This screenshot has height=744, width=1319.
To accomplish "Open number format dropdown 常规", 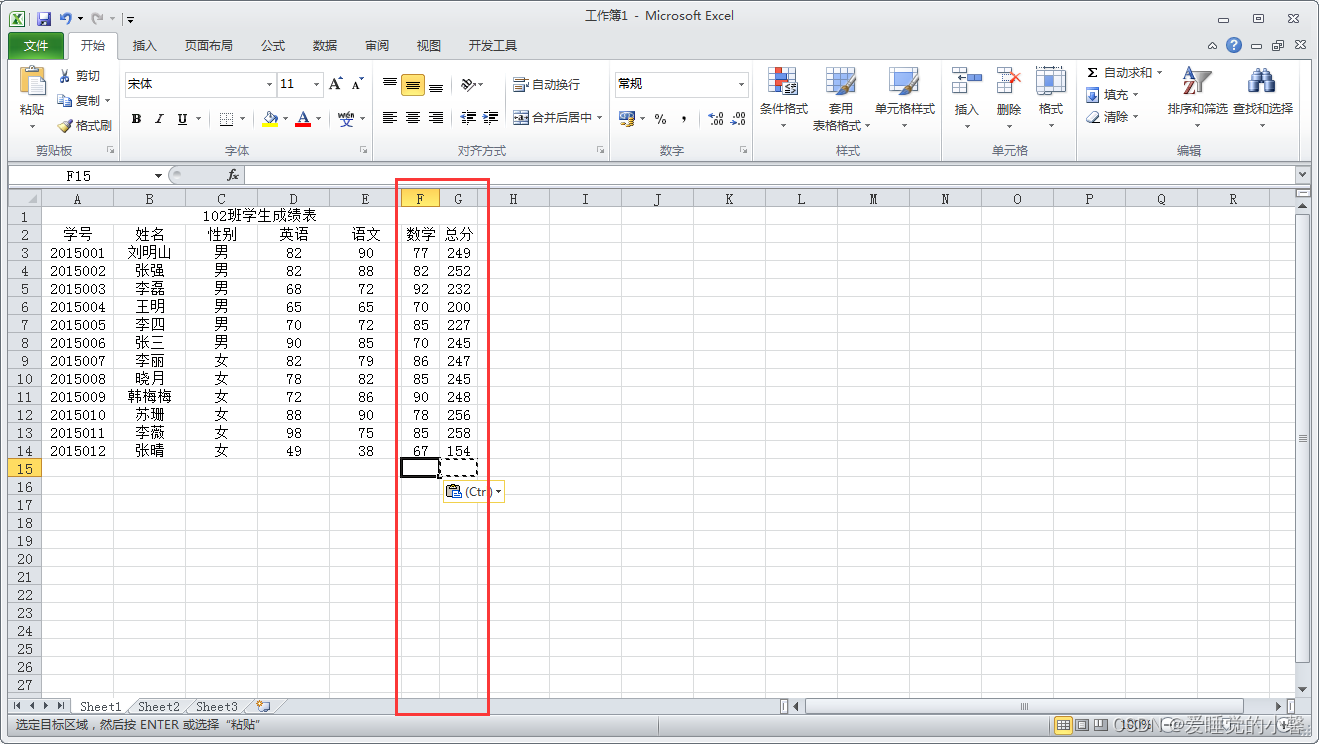I will (x=741, y=84).
